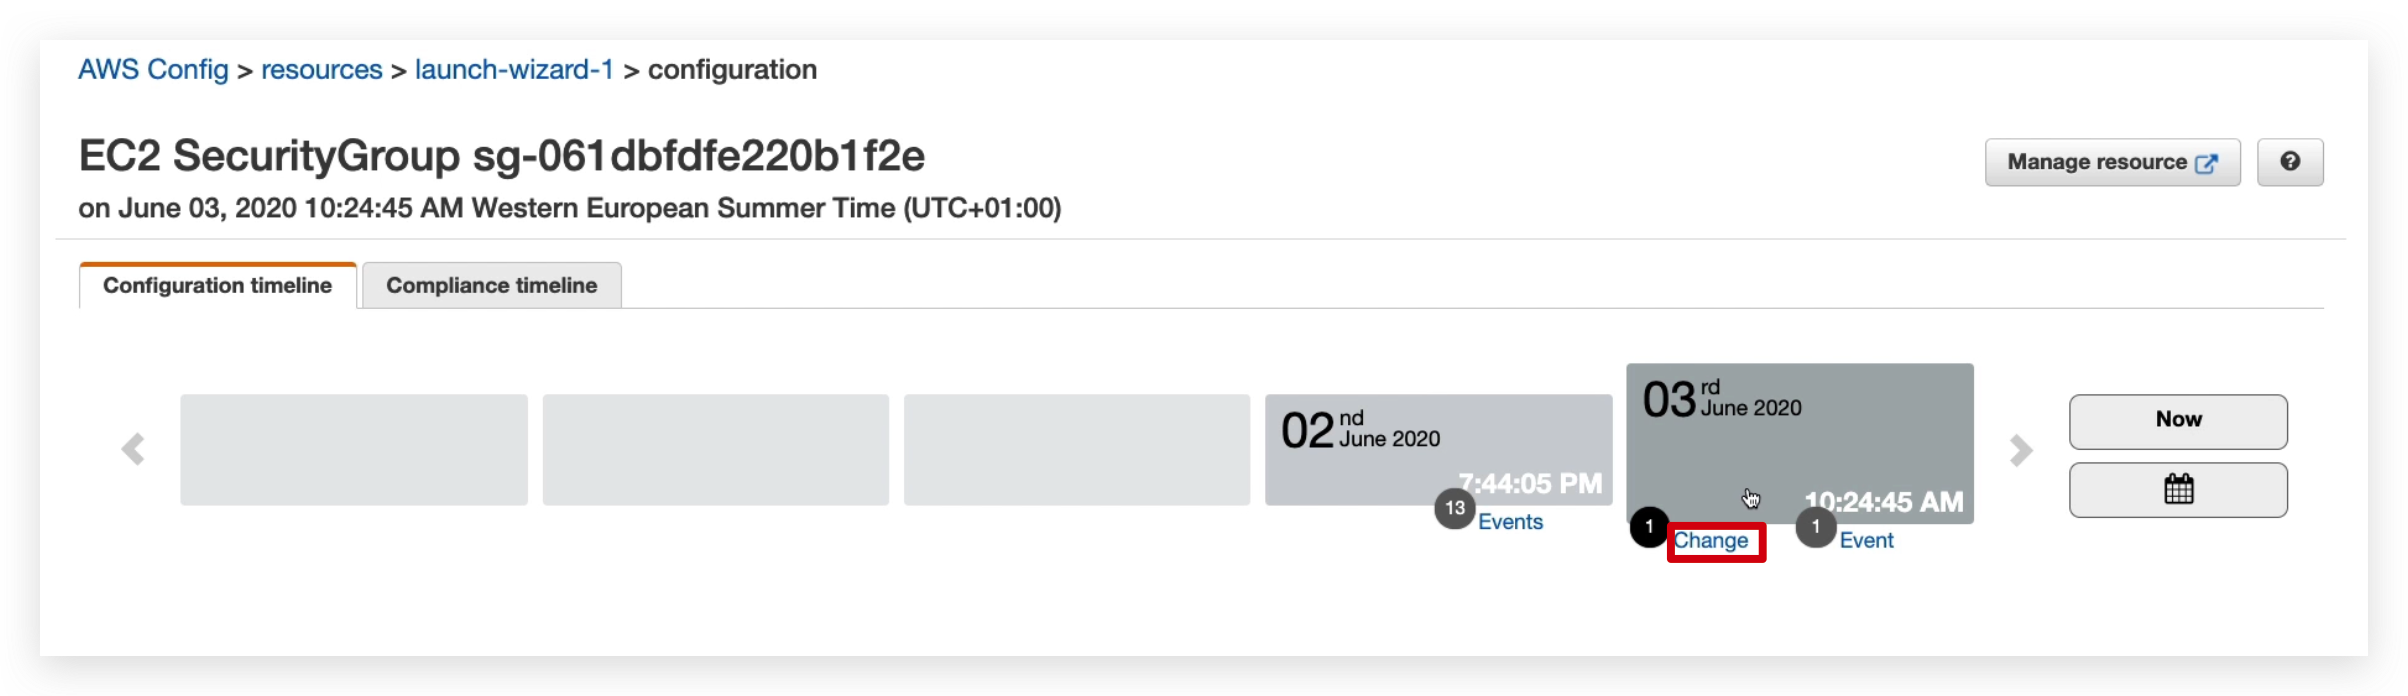Screen dimensions: 2408x696
Task: Click the next timeline arrow
Action: pyautogui.click(x=2020, y=450)
